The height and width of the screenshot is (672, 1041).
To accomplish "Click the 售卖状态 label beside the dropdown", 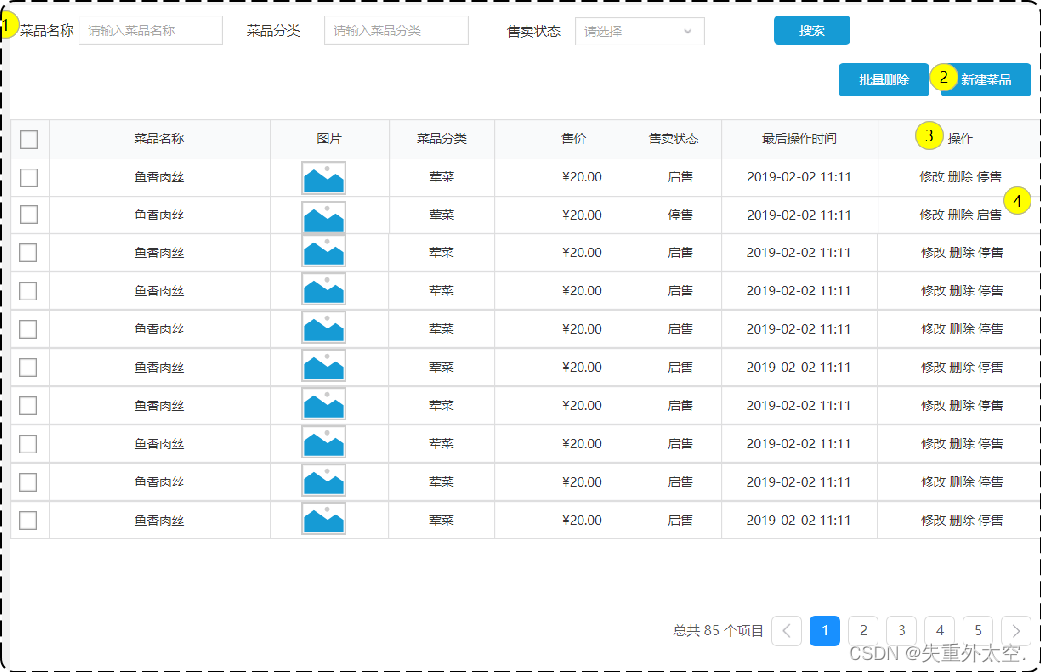I will coord(534,31).
